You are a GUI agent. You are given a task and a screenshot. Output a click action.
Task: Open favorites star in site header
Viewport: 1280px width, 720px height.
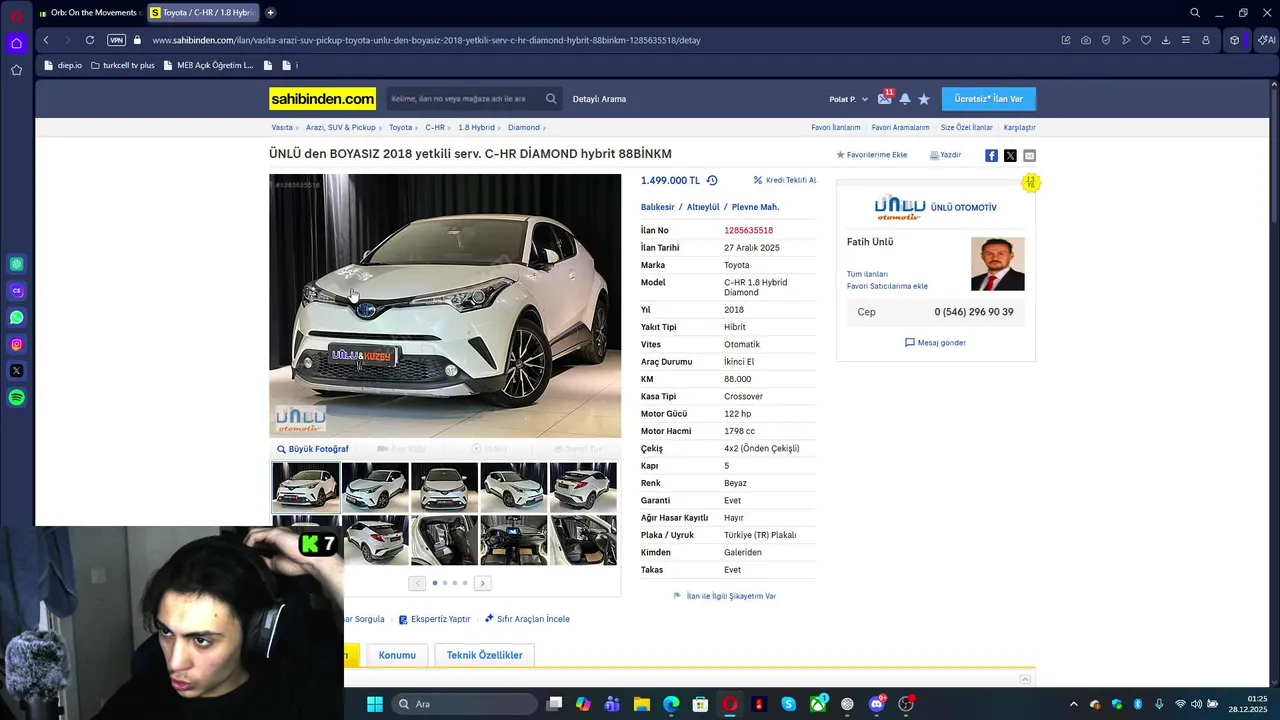924,99
